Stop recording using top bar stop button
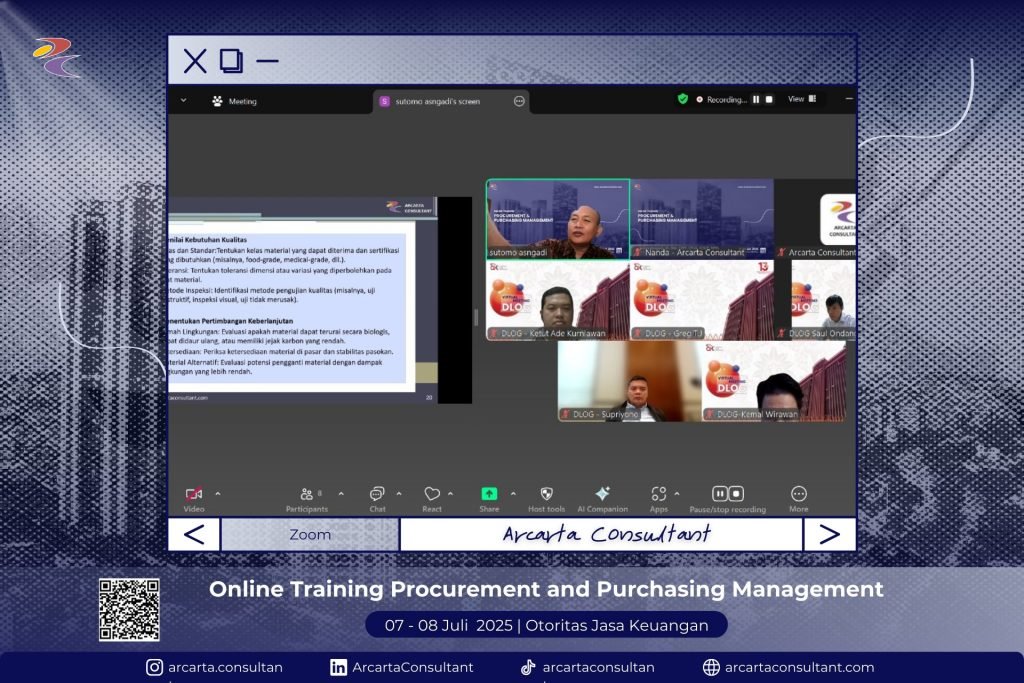This screenshot has height=683, width=1024. pyautogui.click(x=769, y=100)
